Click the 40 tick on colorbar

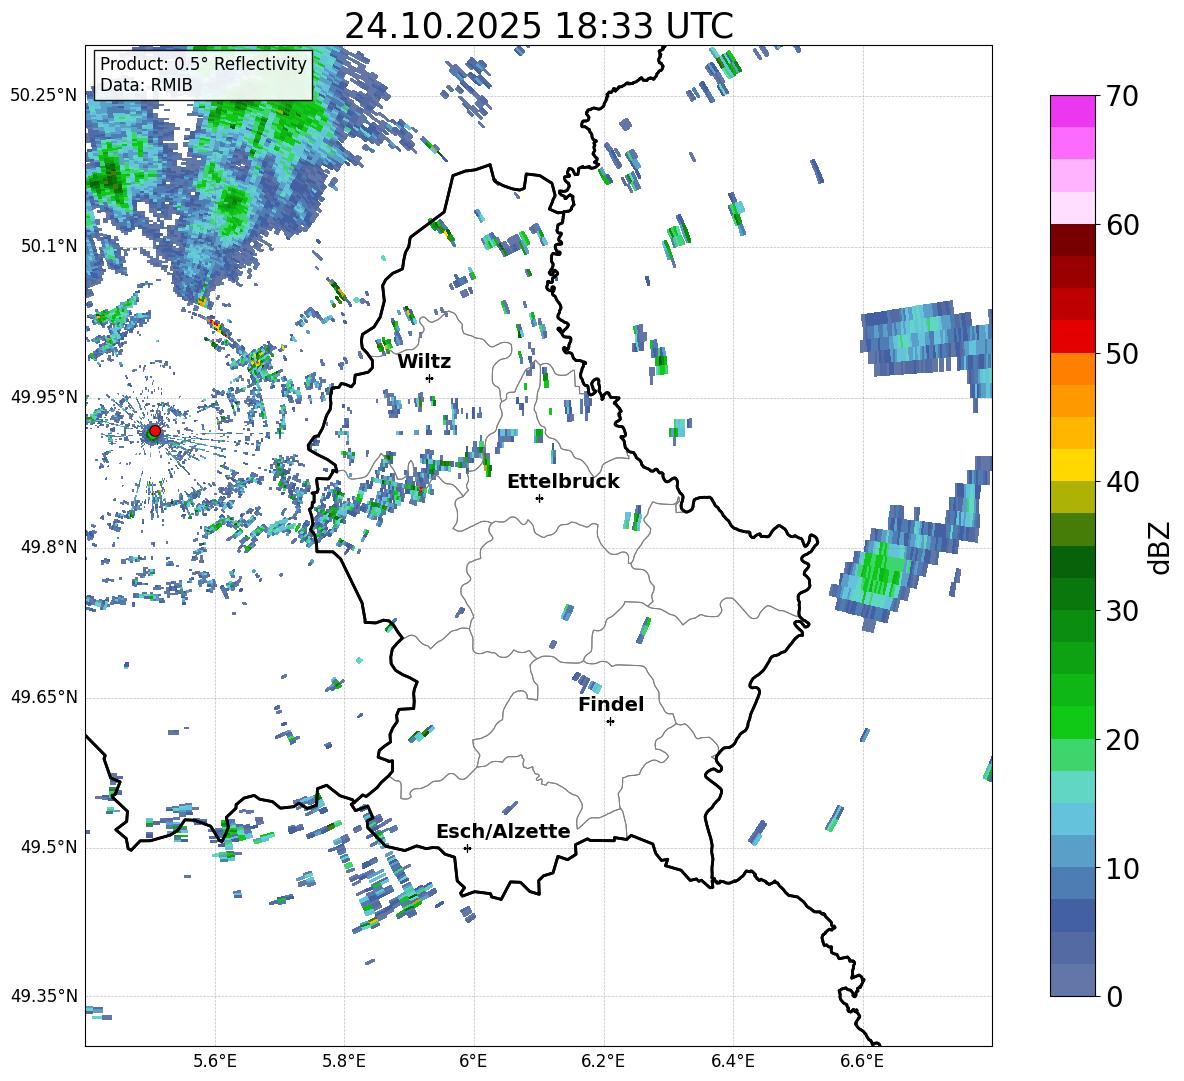click(x=1121, y=482)
